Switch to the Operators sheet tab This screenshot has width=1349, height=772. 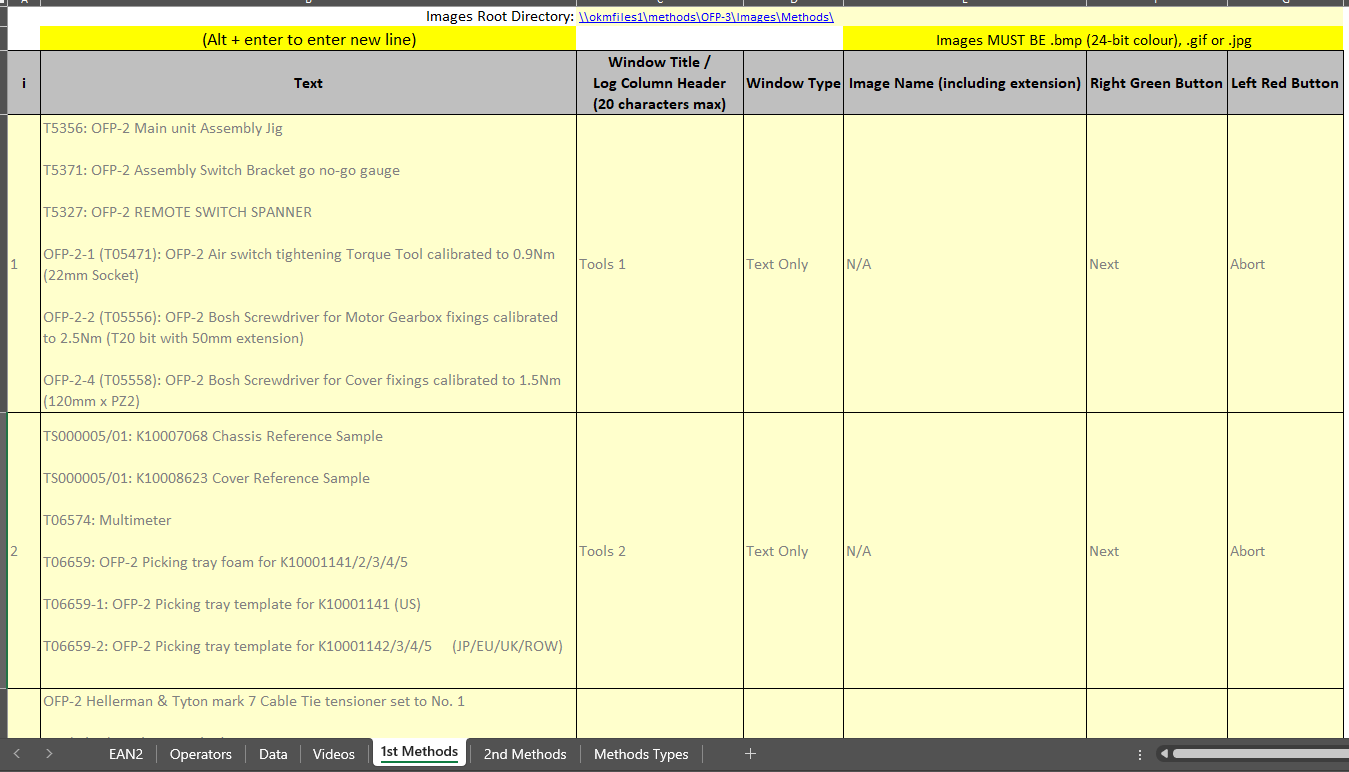click(x=200, y=754)
